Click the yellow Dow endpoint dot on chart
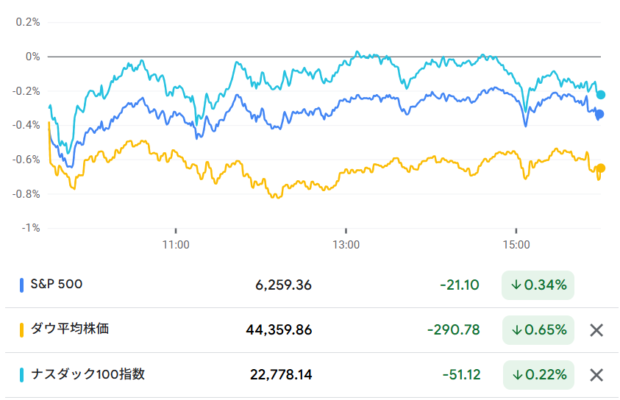Viewport: 620px width, 400px height. (x=601, y=168)
